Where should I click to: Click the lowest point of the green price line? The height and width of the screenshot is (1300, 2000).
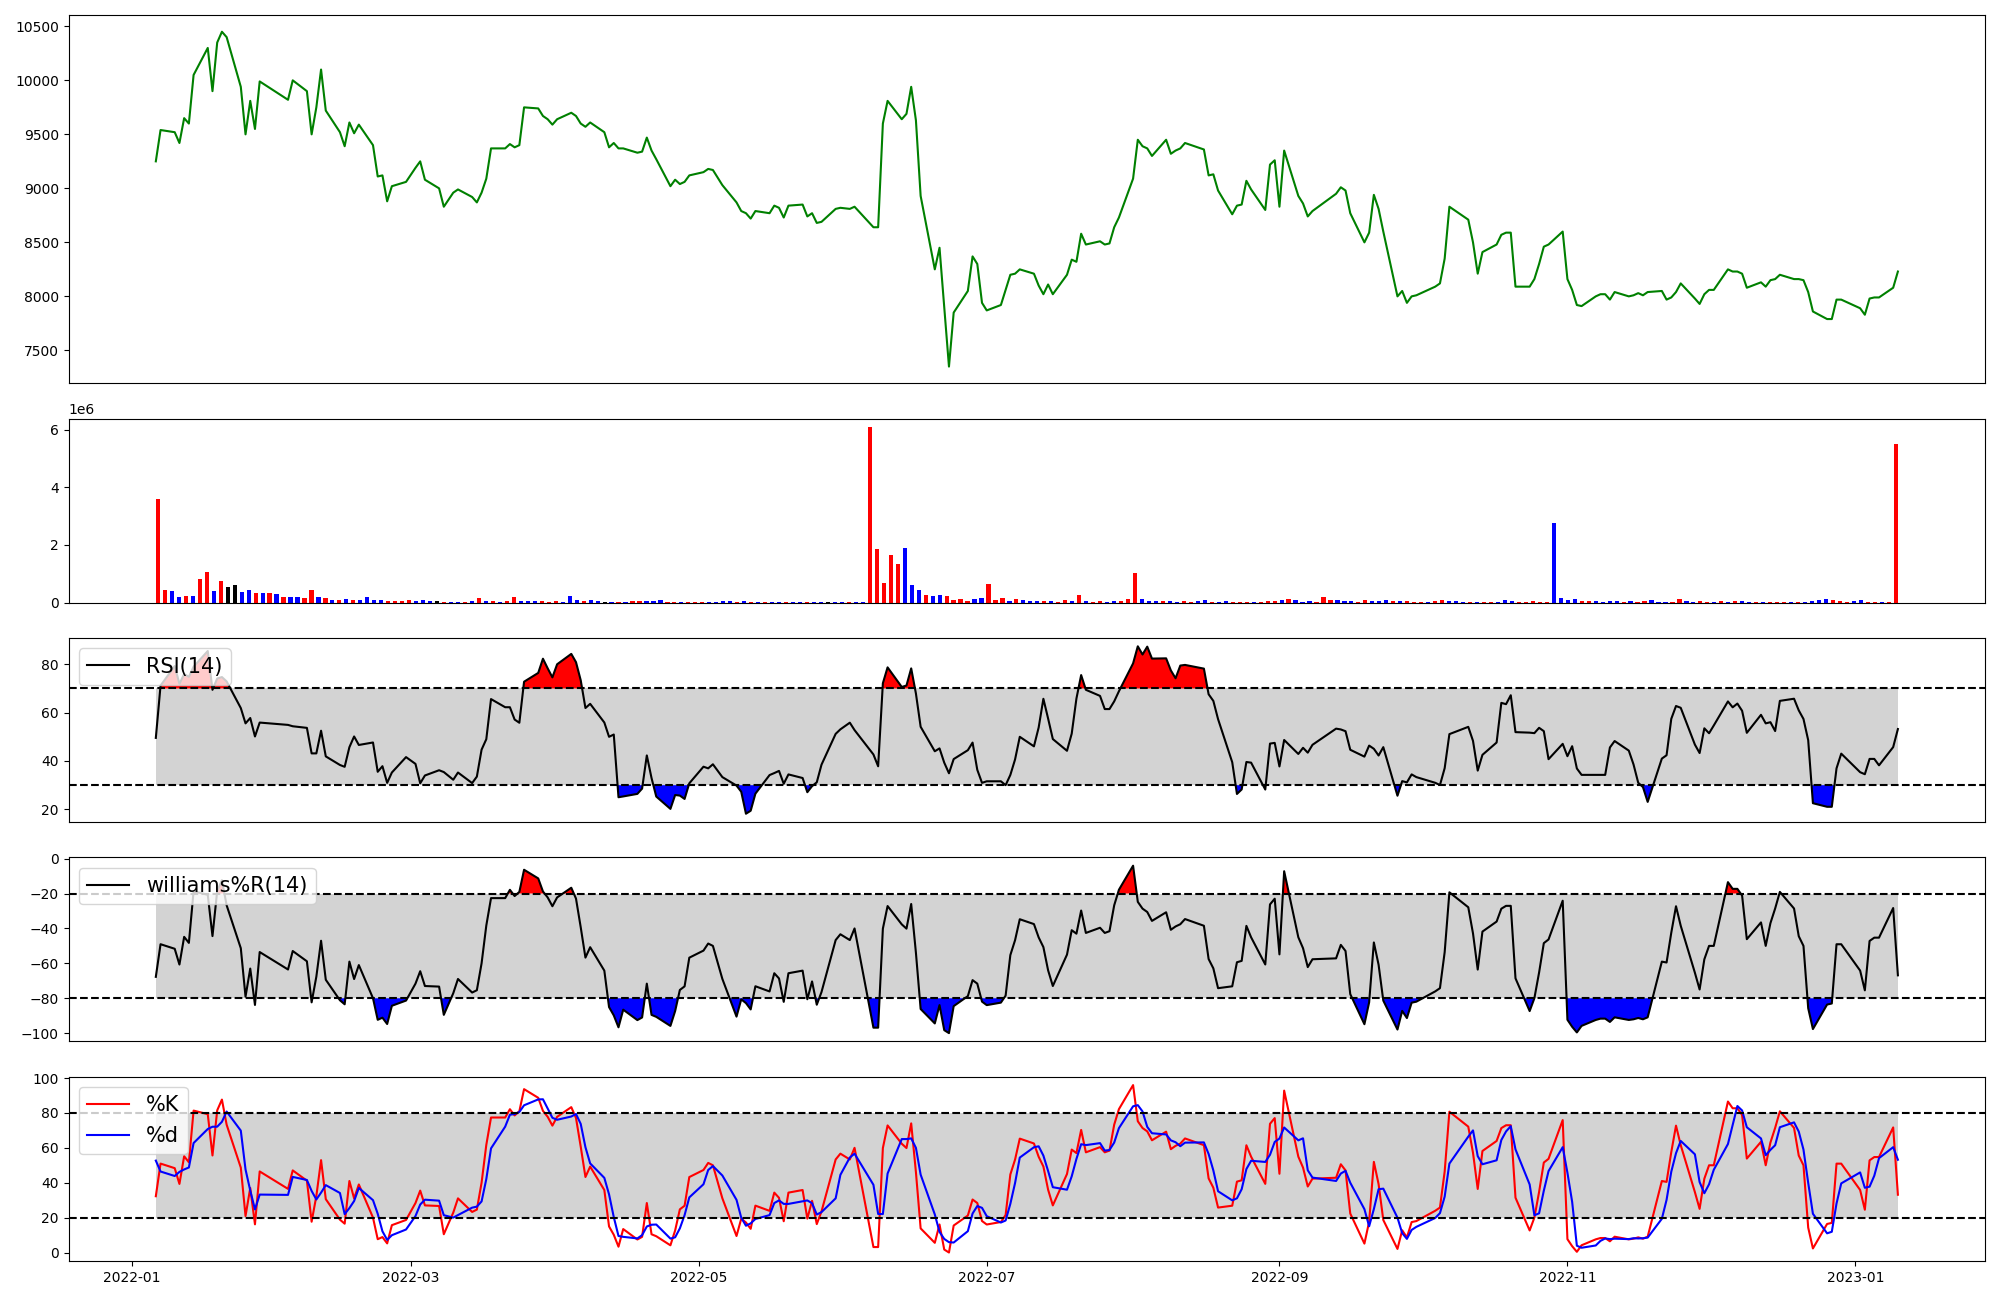949,366
